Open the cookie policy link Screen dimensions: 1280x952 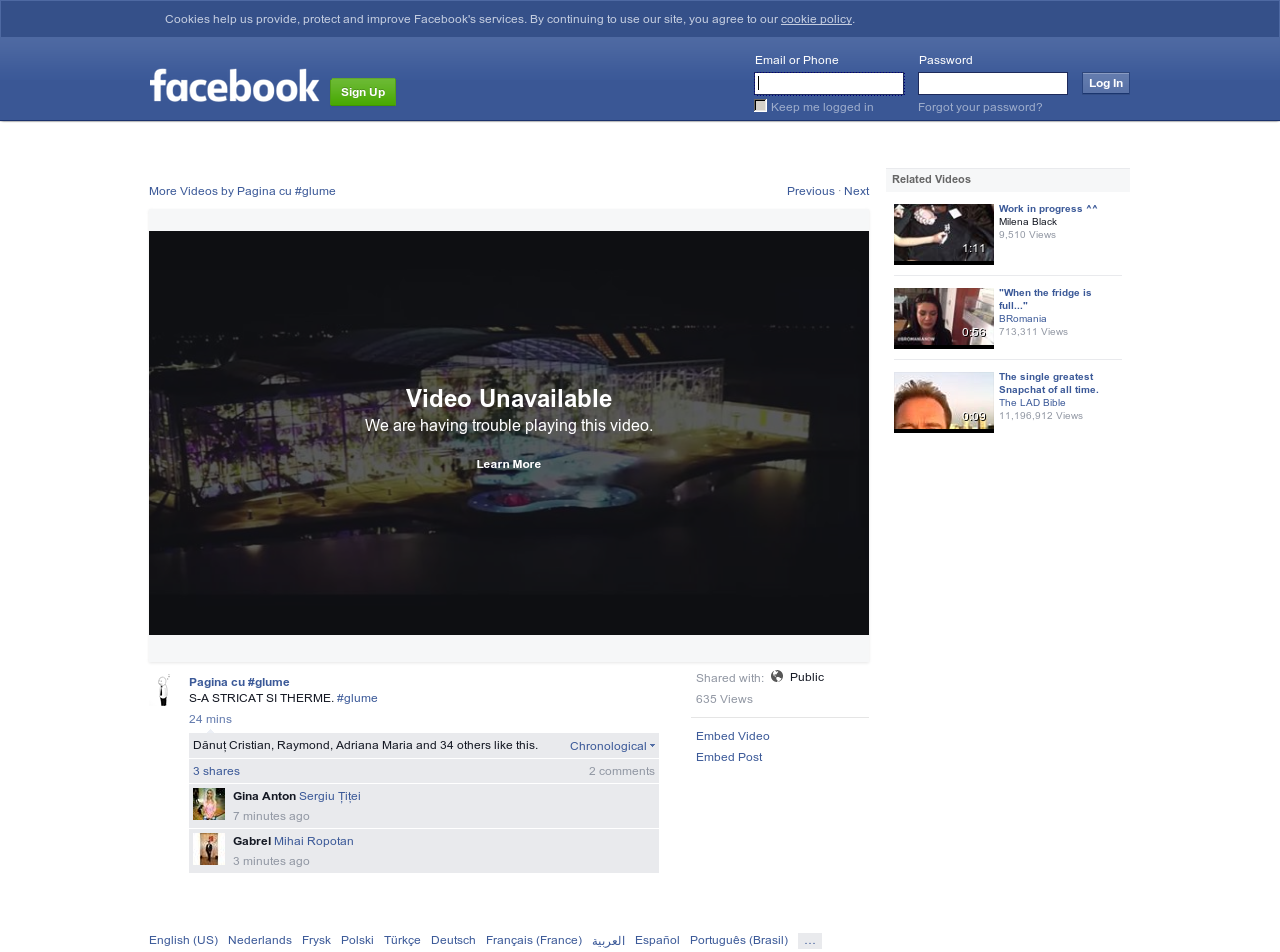(816, 19)
